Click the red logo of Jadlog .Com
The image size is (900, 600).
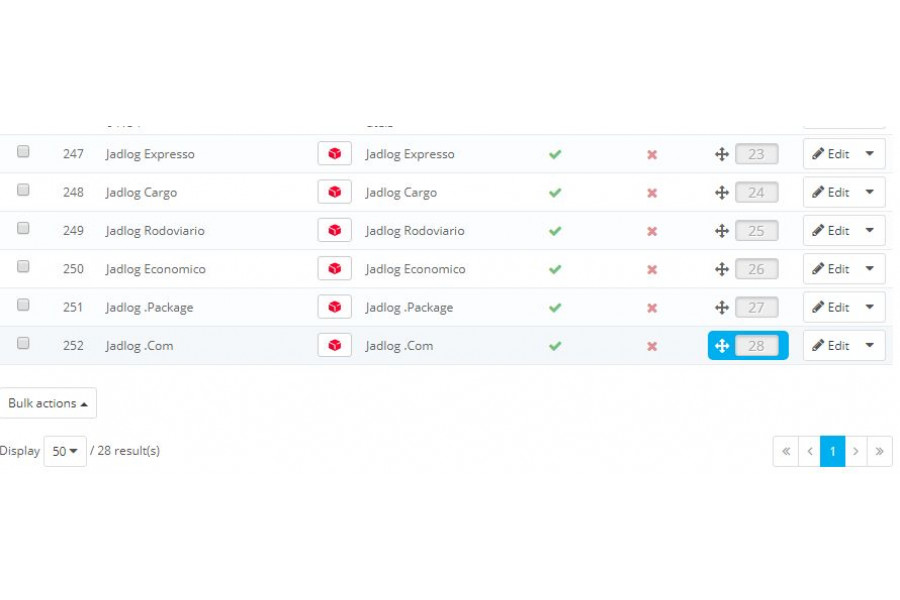pyautogui.click(x=335, y=346)
